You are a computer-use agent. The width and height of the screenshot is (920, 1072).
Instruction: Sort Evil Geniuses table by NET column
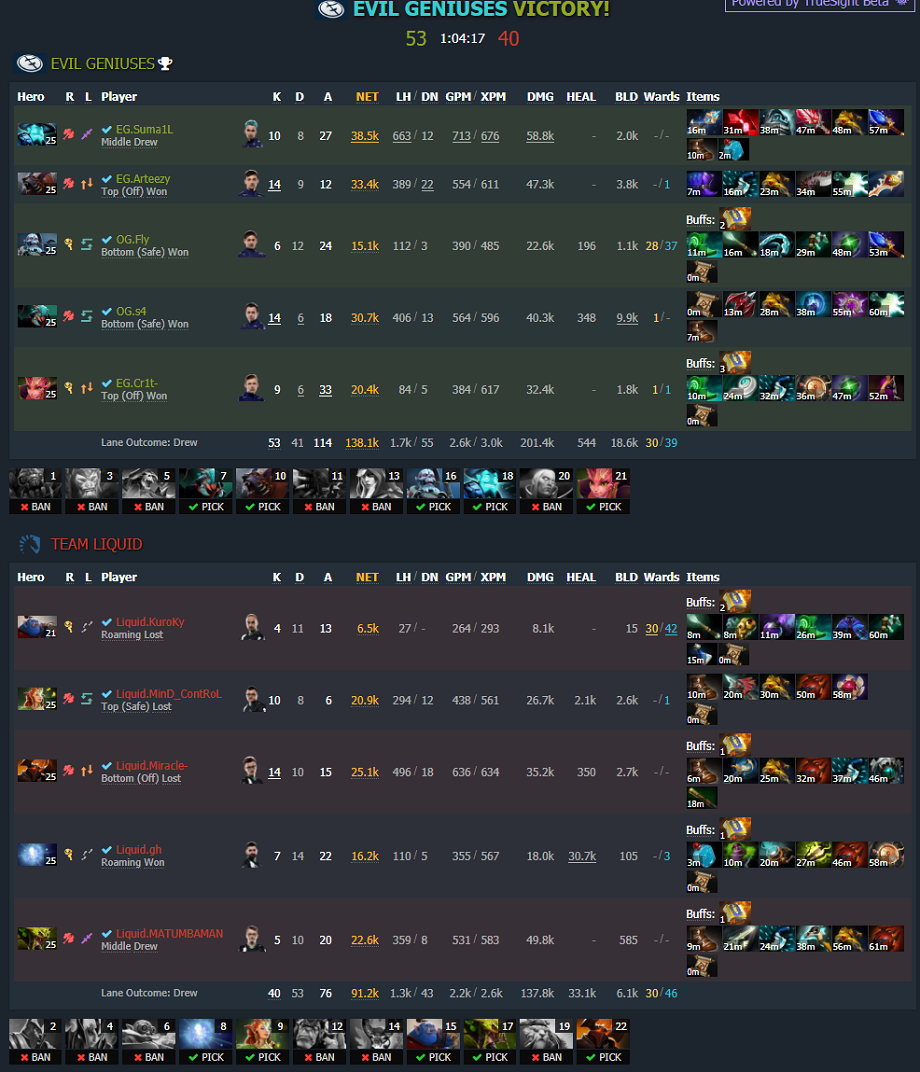367,97
